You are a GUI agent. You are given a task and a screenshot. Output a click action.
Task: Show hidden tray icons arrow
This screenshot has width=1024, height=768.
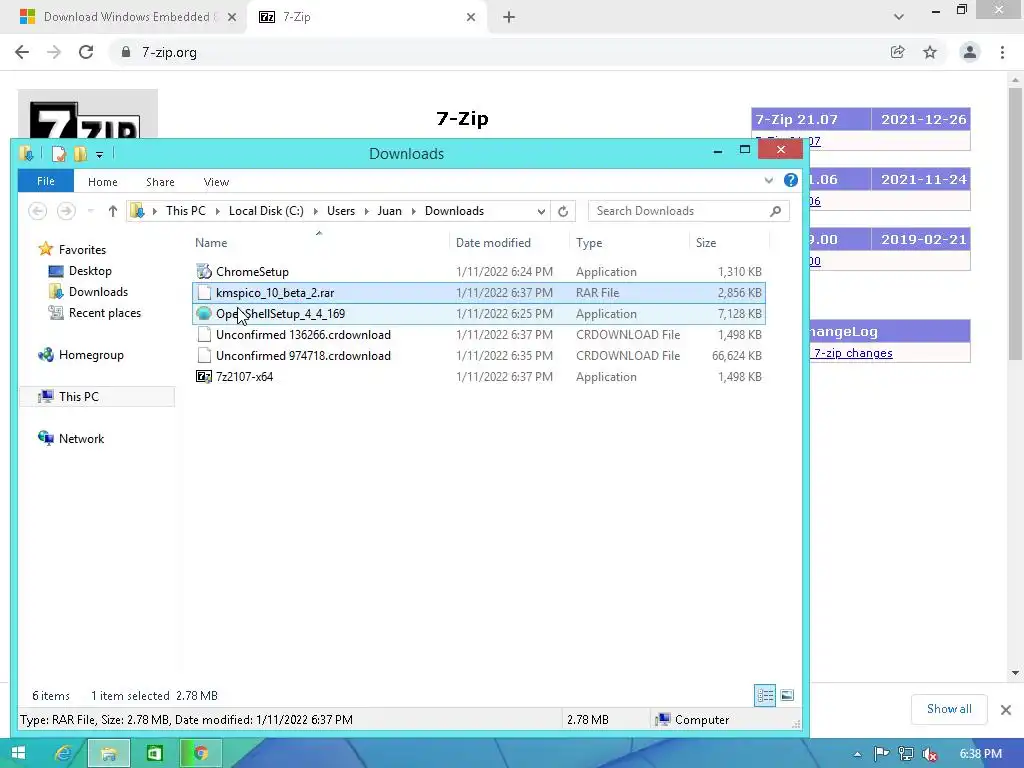tap(857, 754)
